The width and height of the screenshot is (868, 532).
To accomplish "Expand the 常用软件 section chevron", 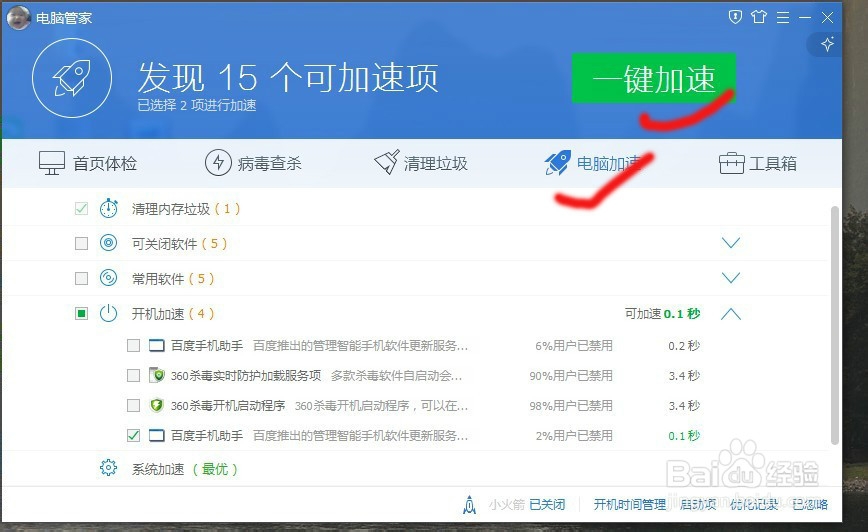I will 731,278.
